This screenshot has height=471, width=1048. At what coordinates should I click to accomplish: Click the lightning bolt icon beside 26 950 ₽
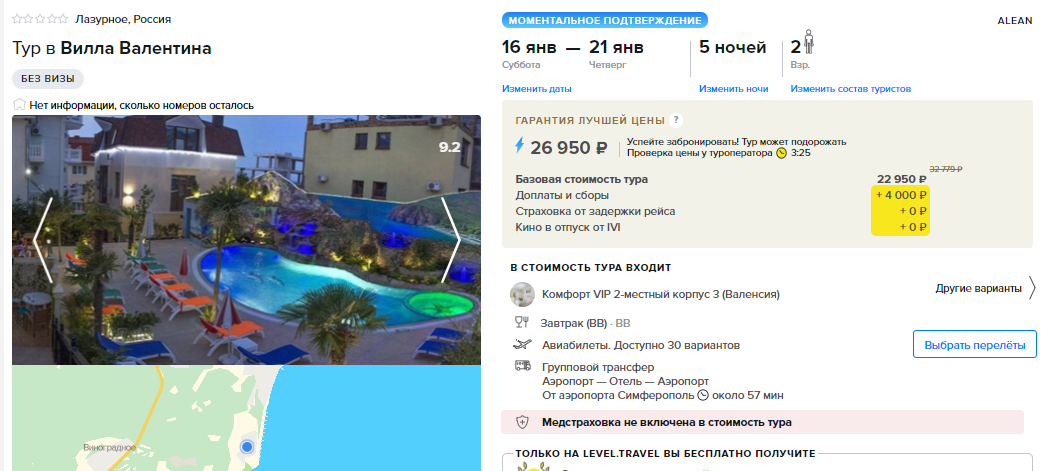[x=519, y=146]
